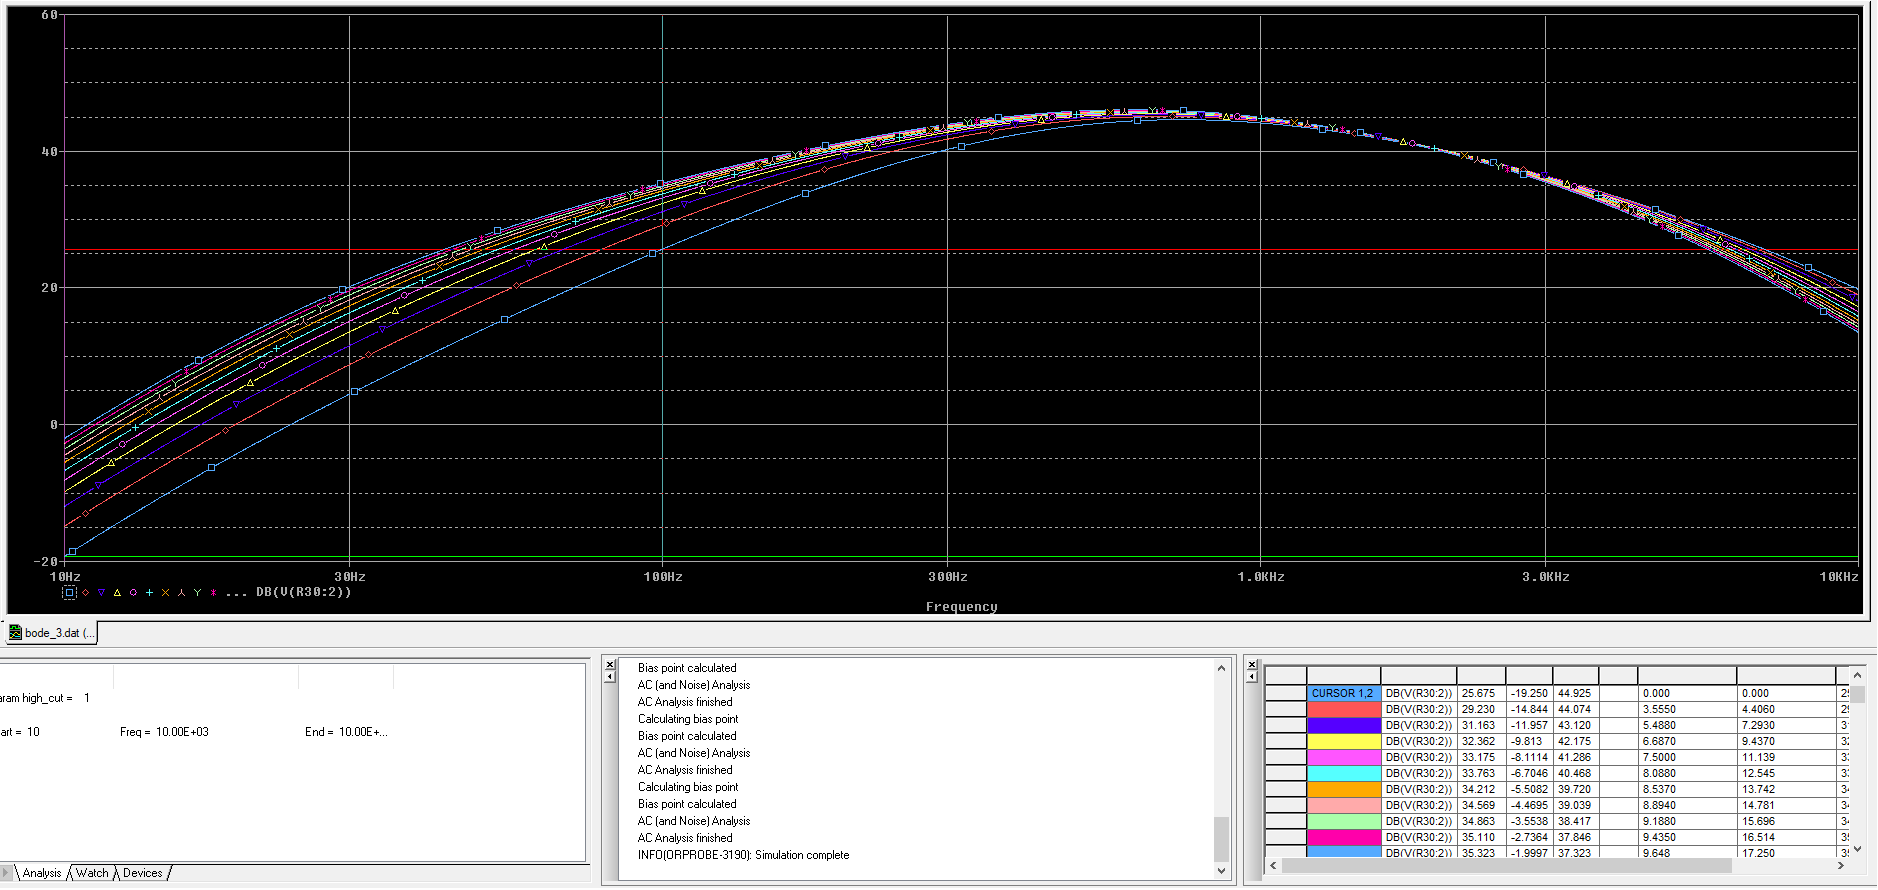Close the cursor data table pane
The height and width of the screenshot is (890, 1878).
[x=1251, y=664]
